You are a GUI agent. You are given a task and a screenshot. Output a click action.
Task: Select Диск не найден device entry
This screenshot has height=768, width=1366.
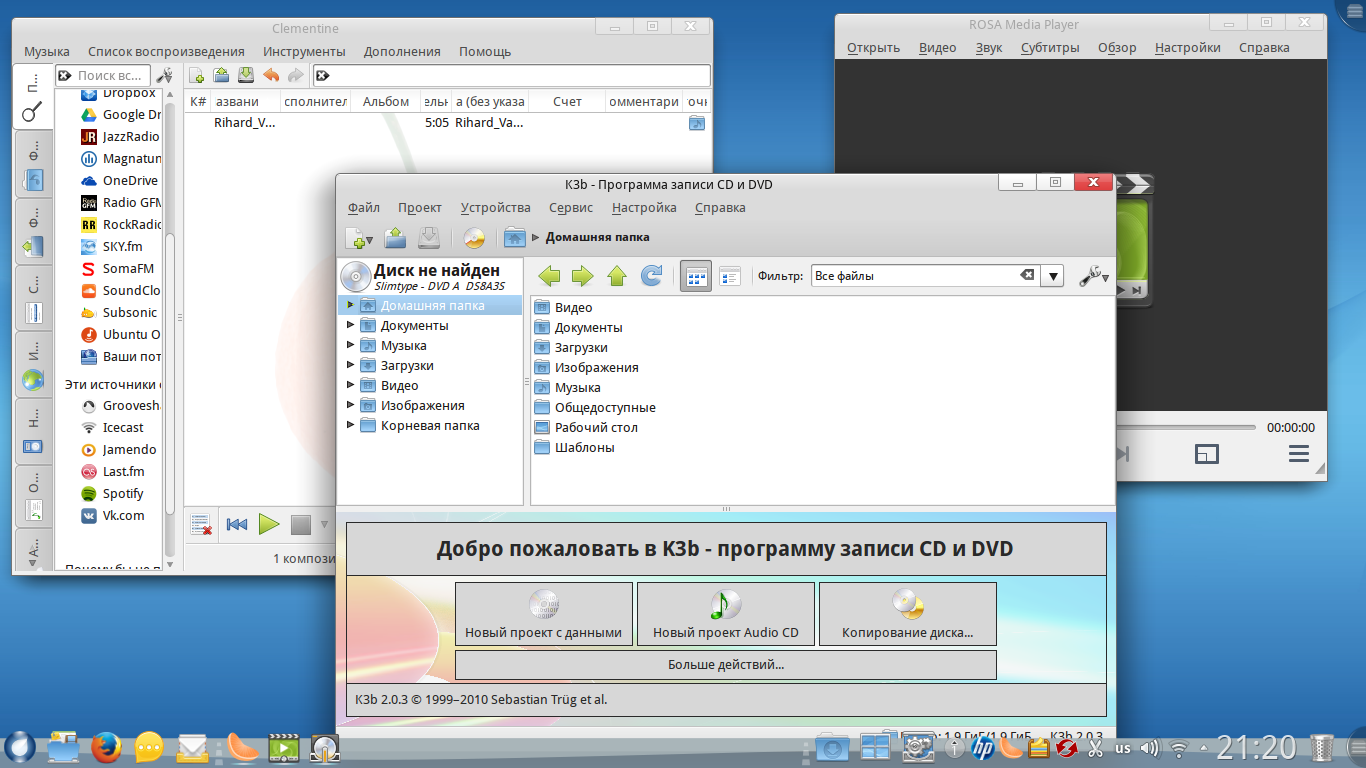point(430,276)
